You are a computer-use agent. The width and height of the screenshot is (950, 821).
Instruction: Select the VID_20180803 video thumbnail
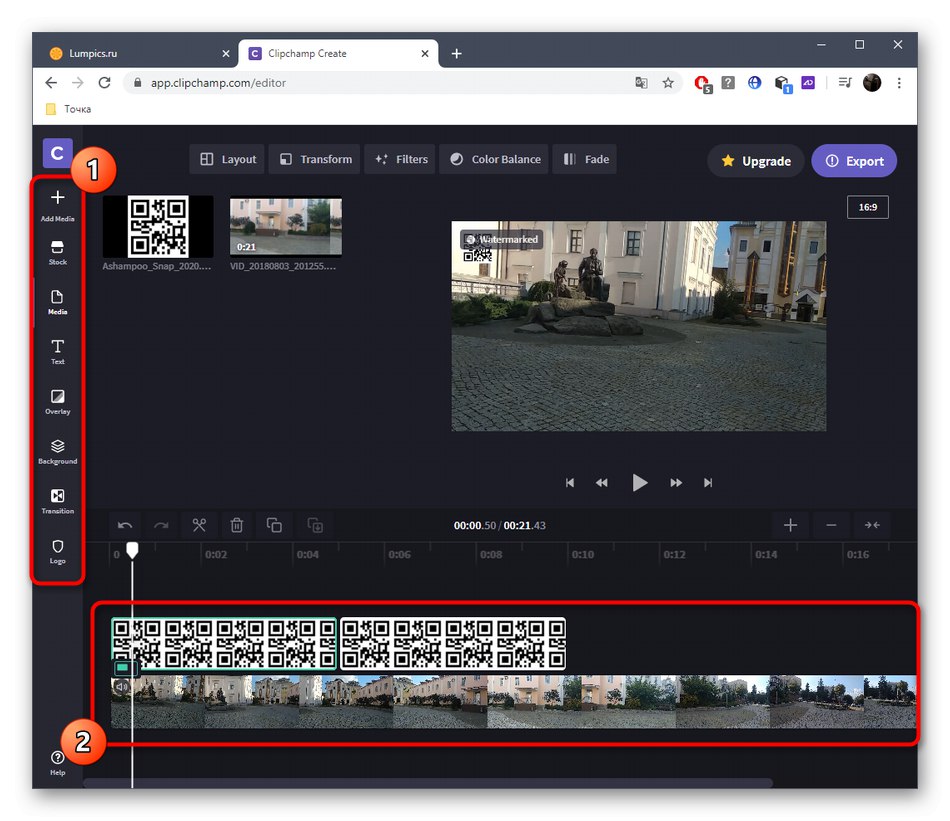285,227
